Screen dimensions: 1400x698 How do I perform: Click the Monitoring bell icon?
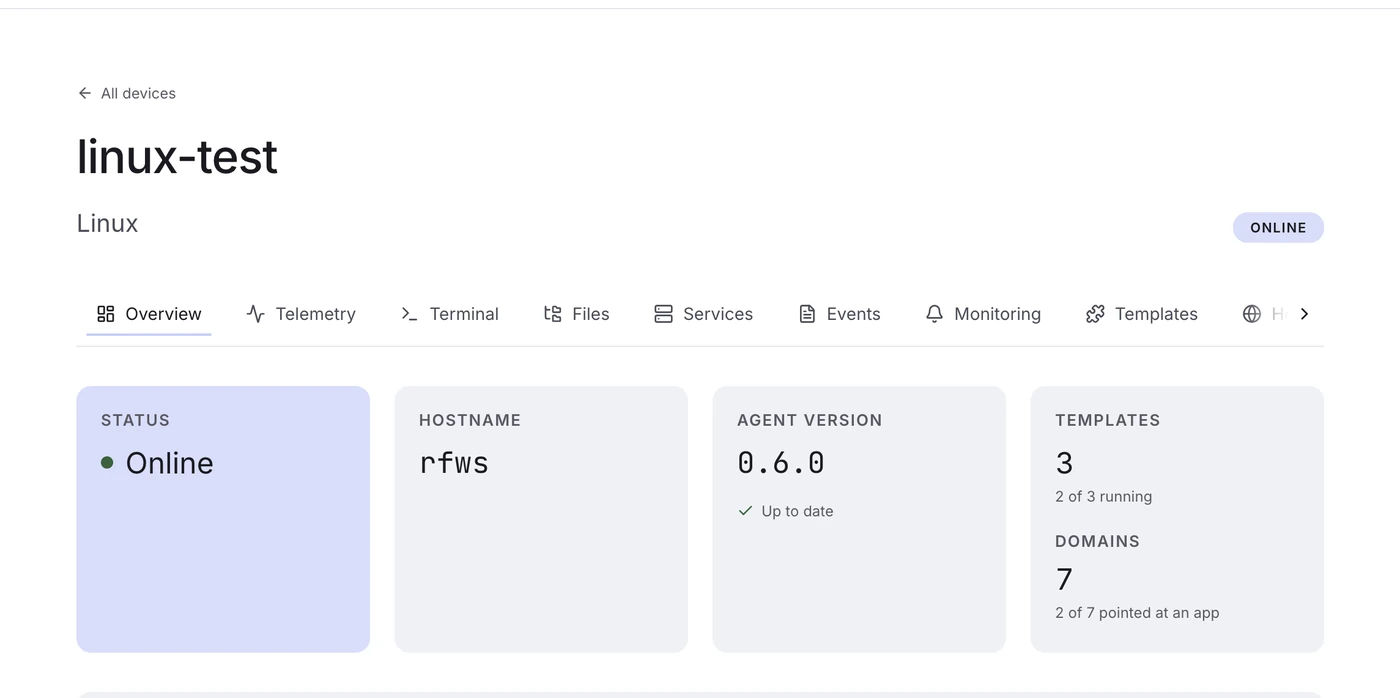934,314
